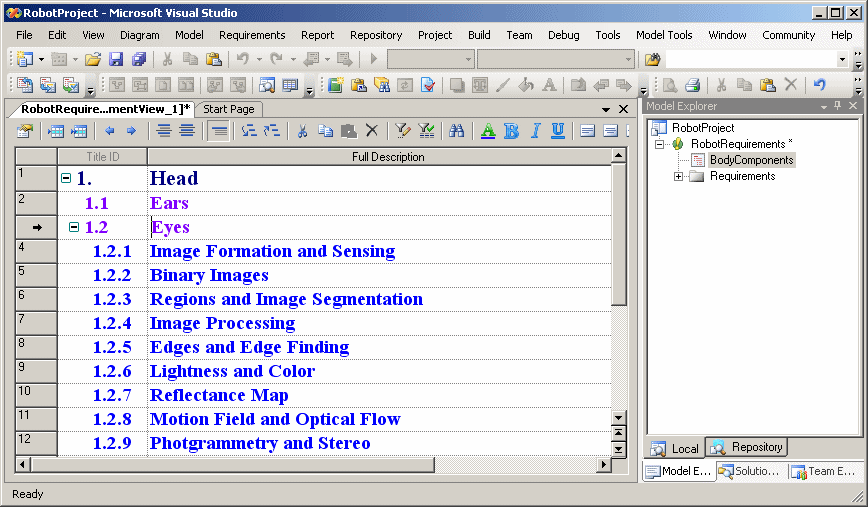This screenshot has height=507, width=868.
Task: Switch to the Start Page tab
Action: point(228,109)
